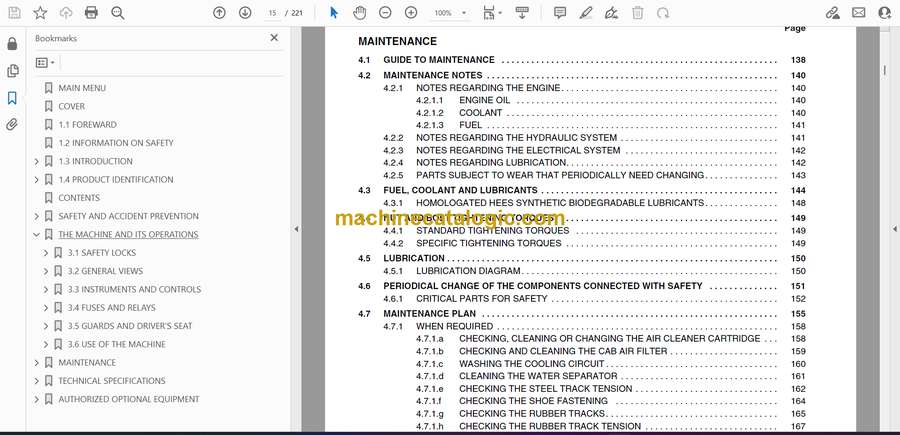Click MAINTENANCE PLAN contents entry
This screenshot has width=900, height=435.
pyautogui.click(x=429, y=314)
